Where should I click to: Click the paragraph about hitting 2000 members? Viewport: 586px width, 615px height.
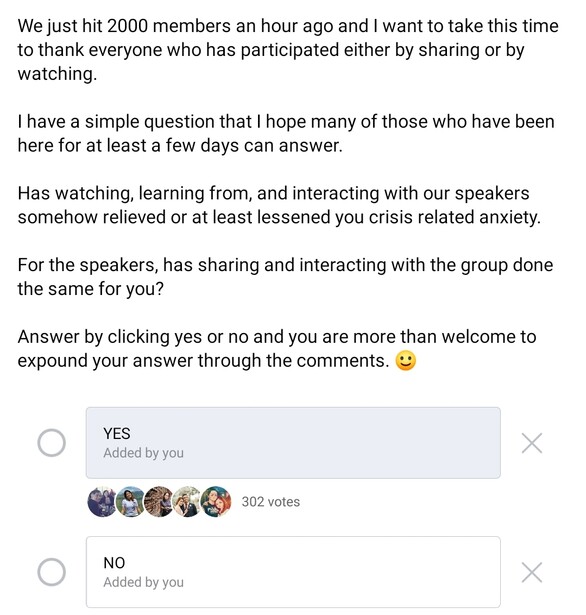click(x=288, y=50)
